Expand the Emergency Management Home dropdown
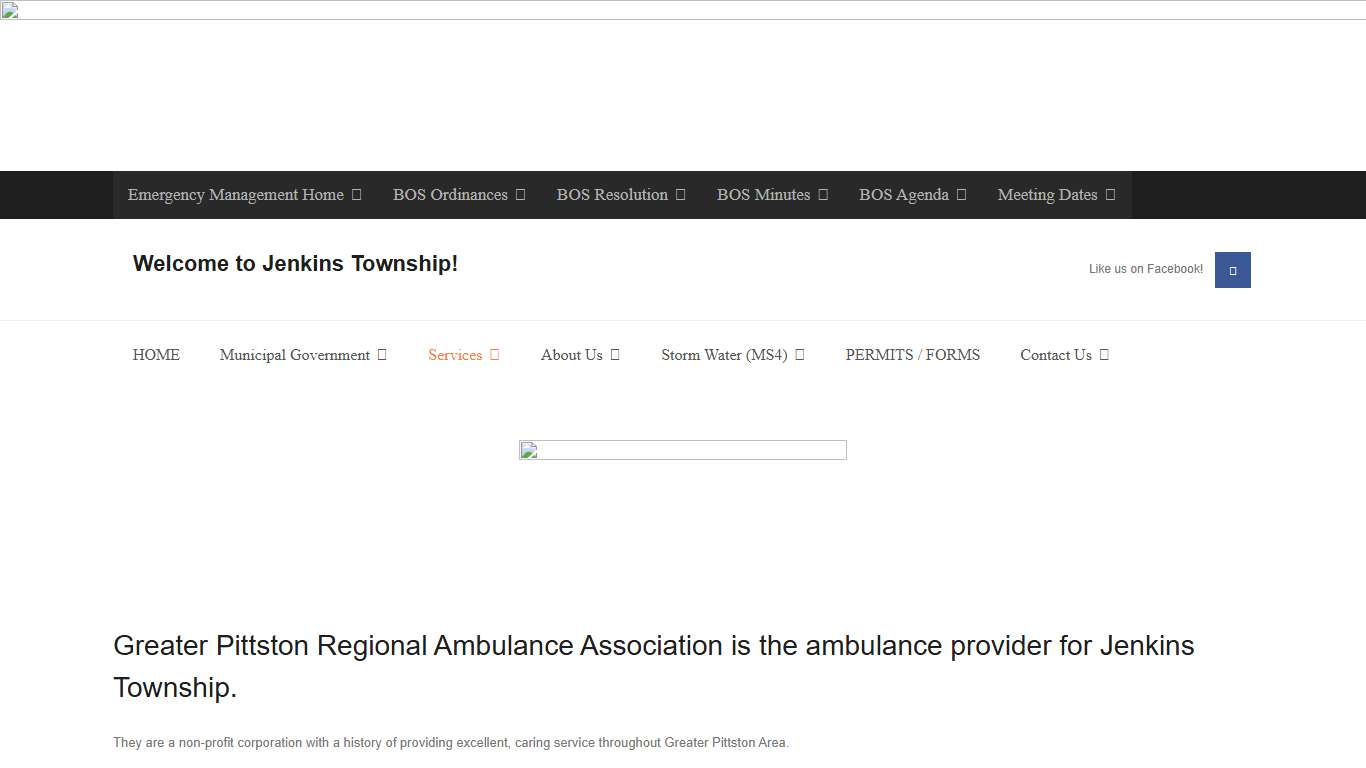 pyautogui.click(x=243, y=195)
